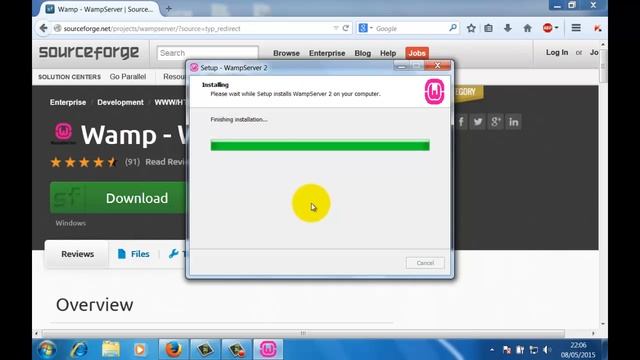
Task: Go to the Firefox home icon
Action: pos(527,28)
